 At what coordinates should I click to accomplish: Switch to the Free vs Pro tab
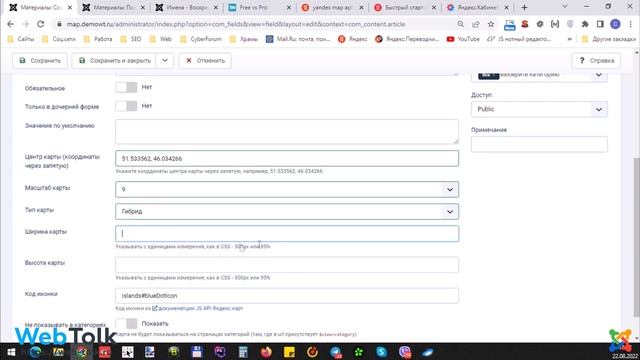click(x=260, y=7)
